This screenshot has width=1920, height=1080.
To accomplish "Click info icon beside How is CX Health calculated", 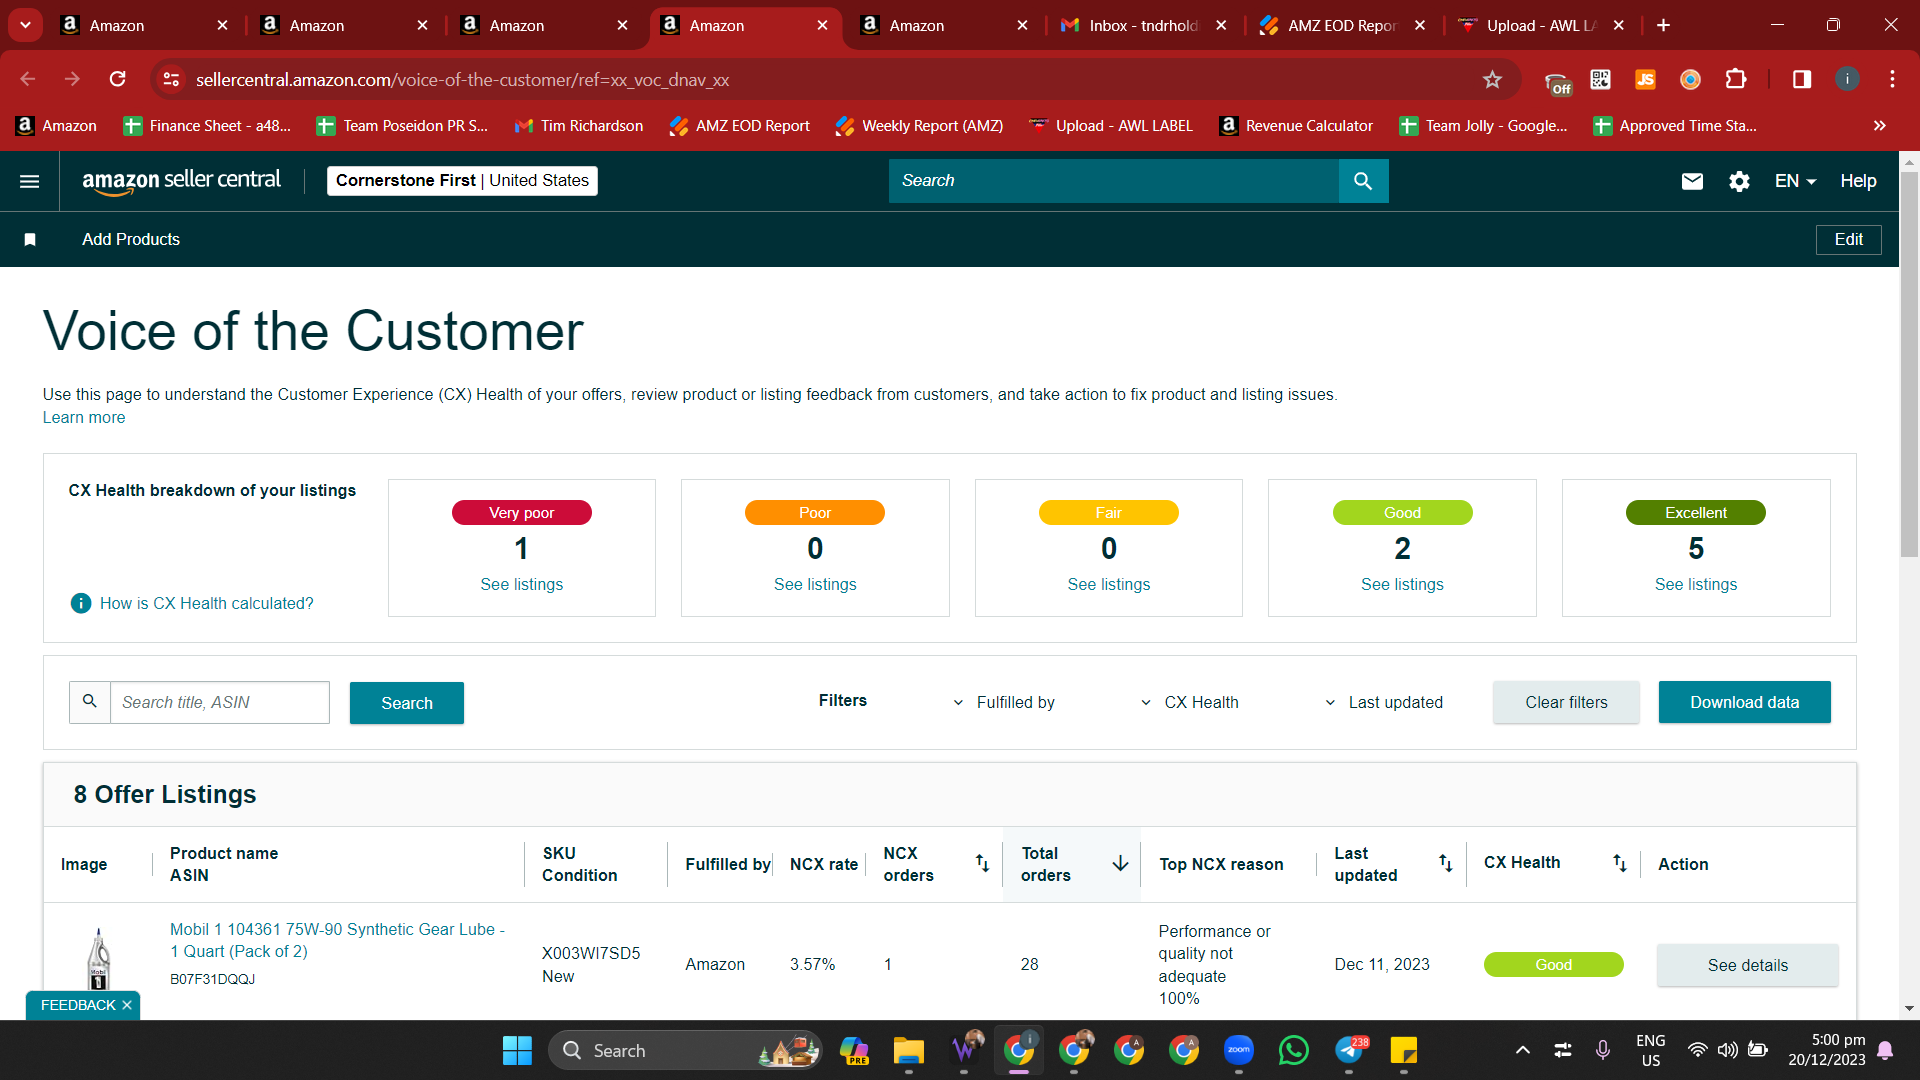I will click(x=81, y=603).
